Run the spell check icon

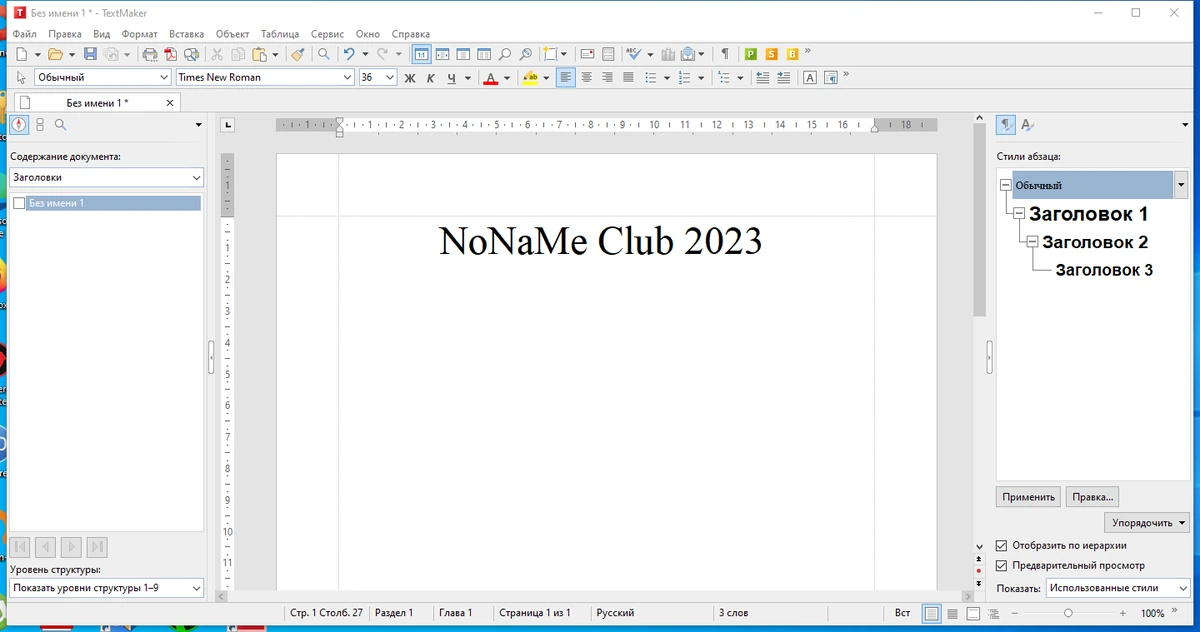tap(634, 54)
